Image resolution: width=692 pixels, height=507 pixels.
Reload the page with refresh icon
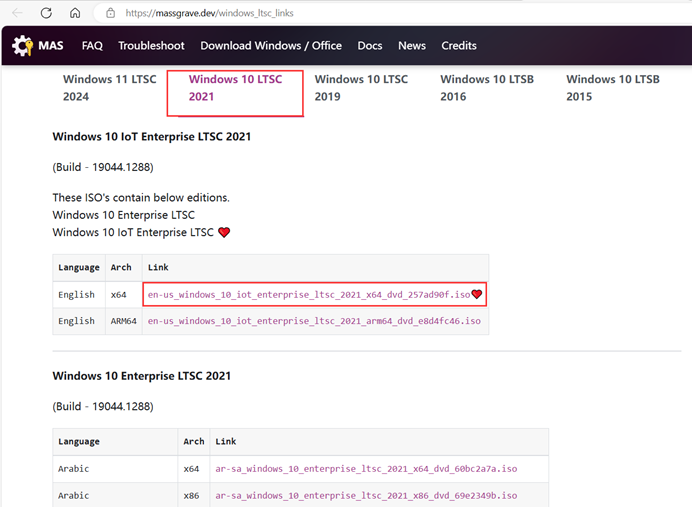(x=46, y=13)
